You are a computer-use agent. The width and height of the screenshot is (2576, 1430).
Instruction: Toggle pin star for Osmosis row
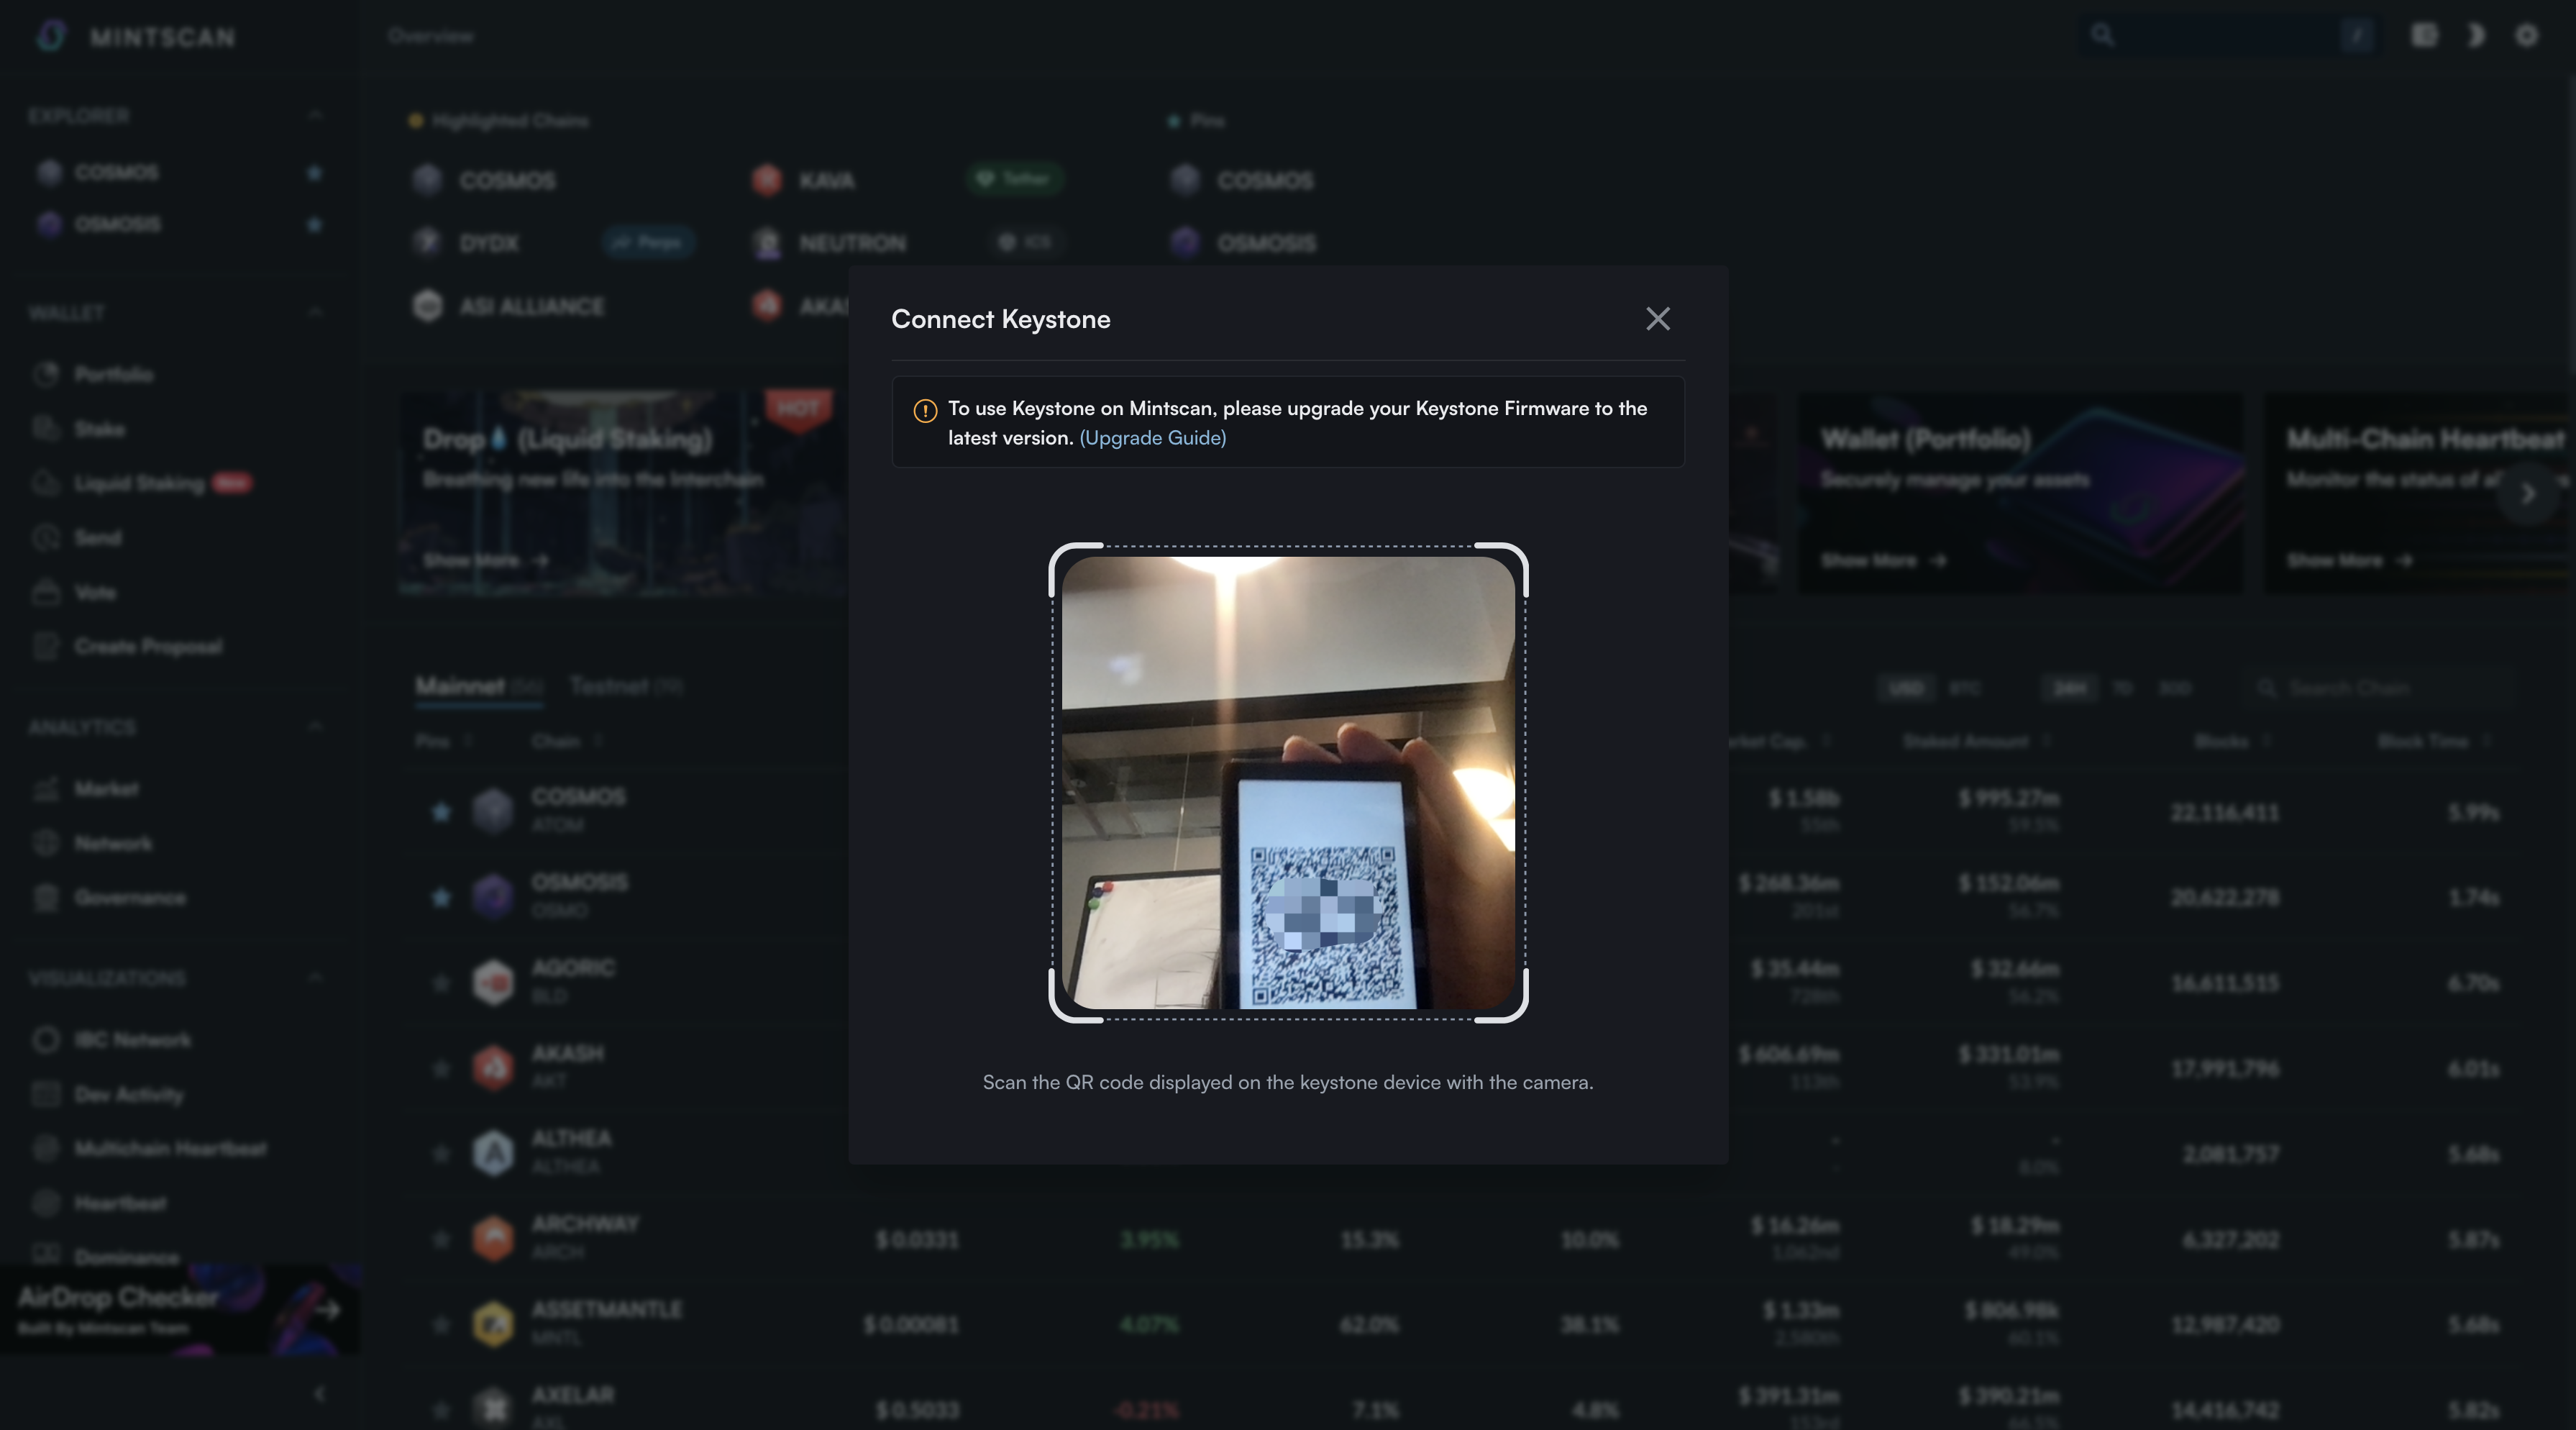pos(441,897)
